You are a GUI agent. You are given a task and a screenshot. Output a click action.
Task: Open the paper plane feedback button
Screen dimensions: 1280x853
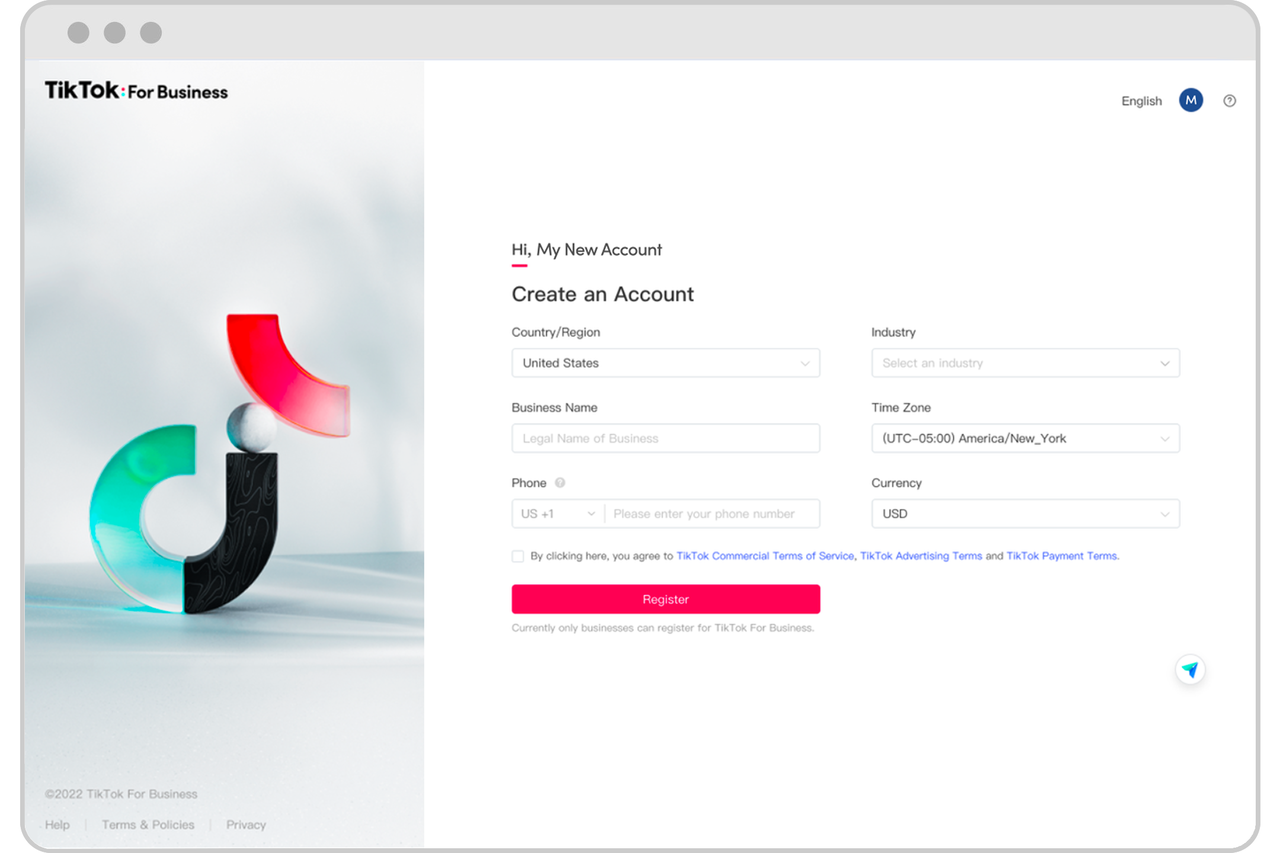click(x=1189, y=670)
